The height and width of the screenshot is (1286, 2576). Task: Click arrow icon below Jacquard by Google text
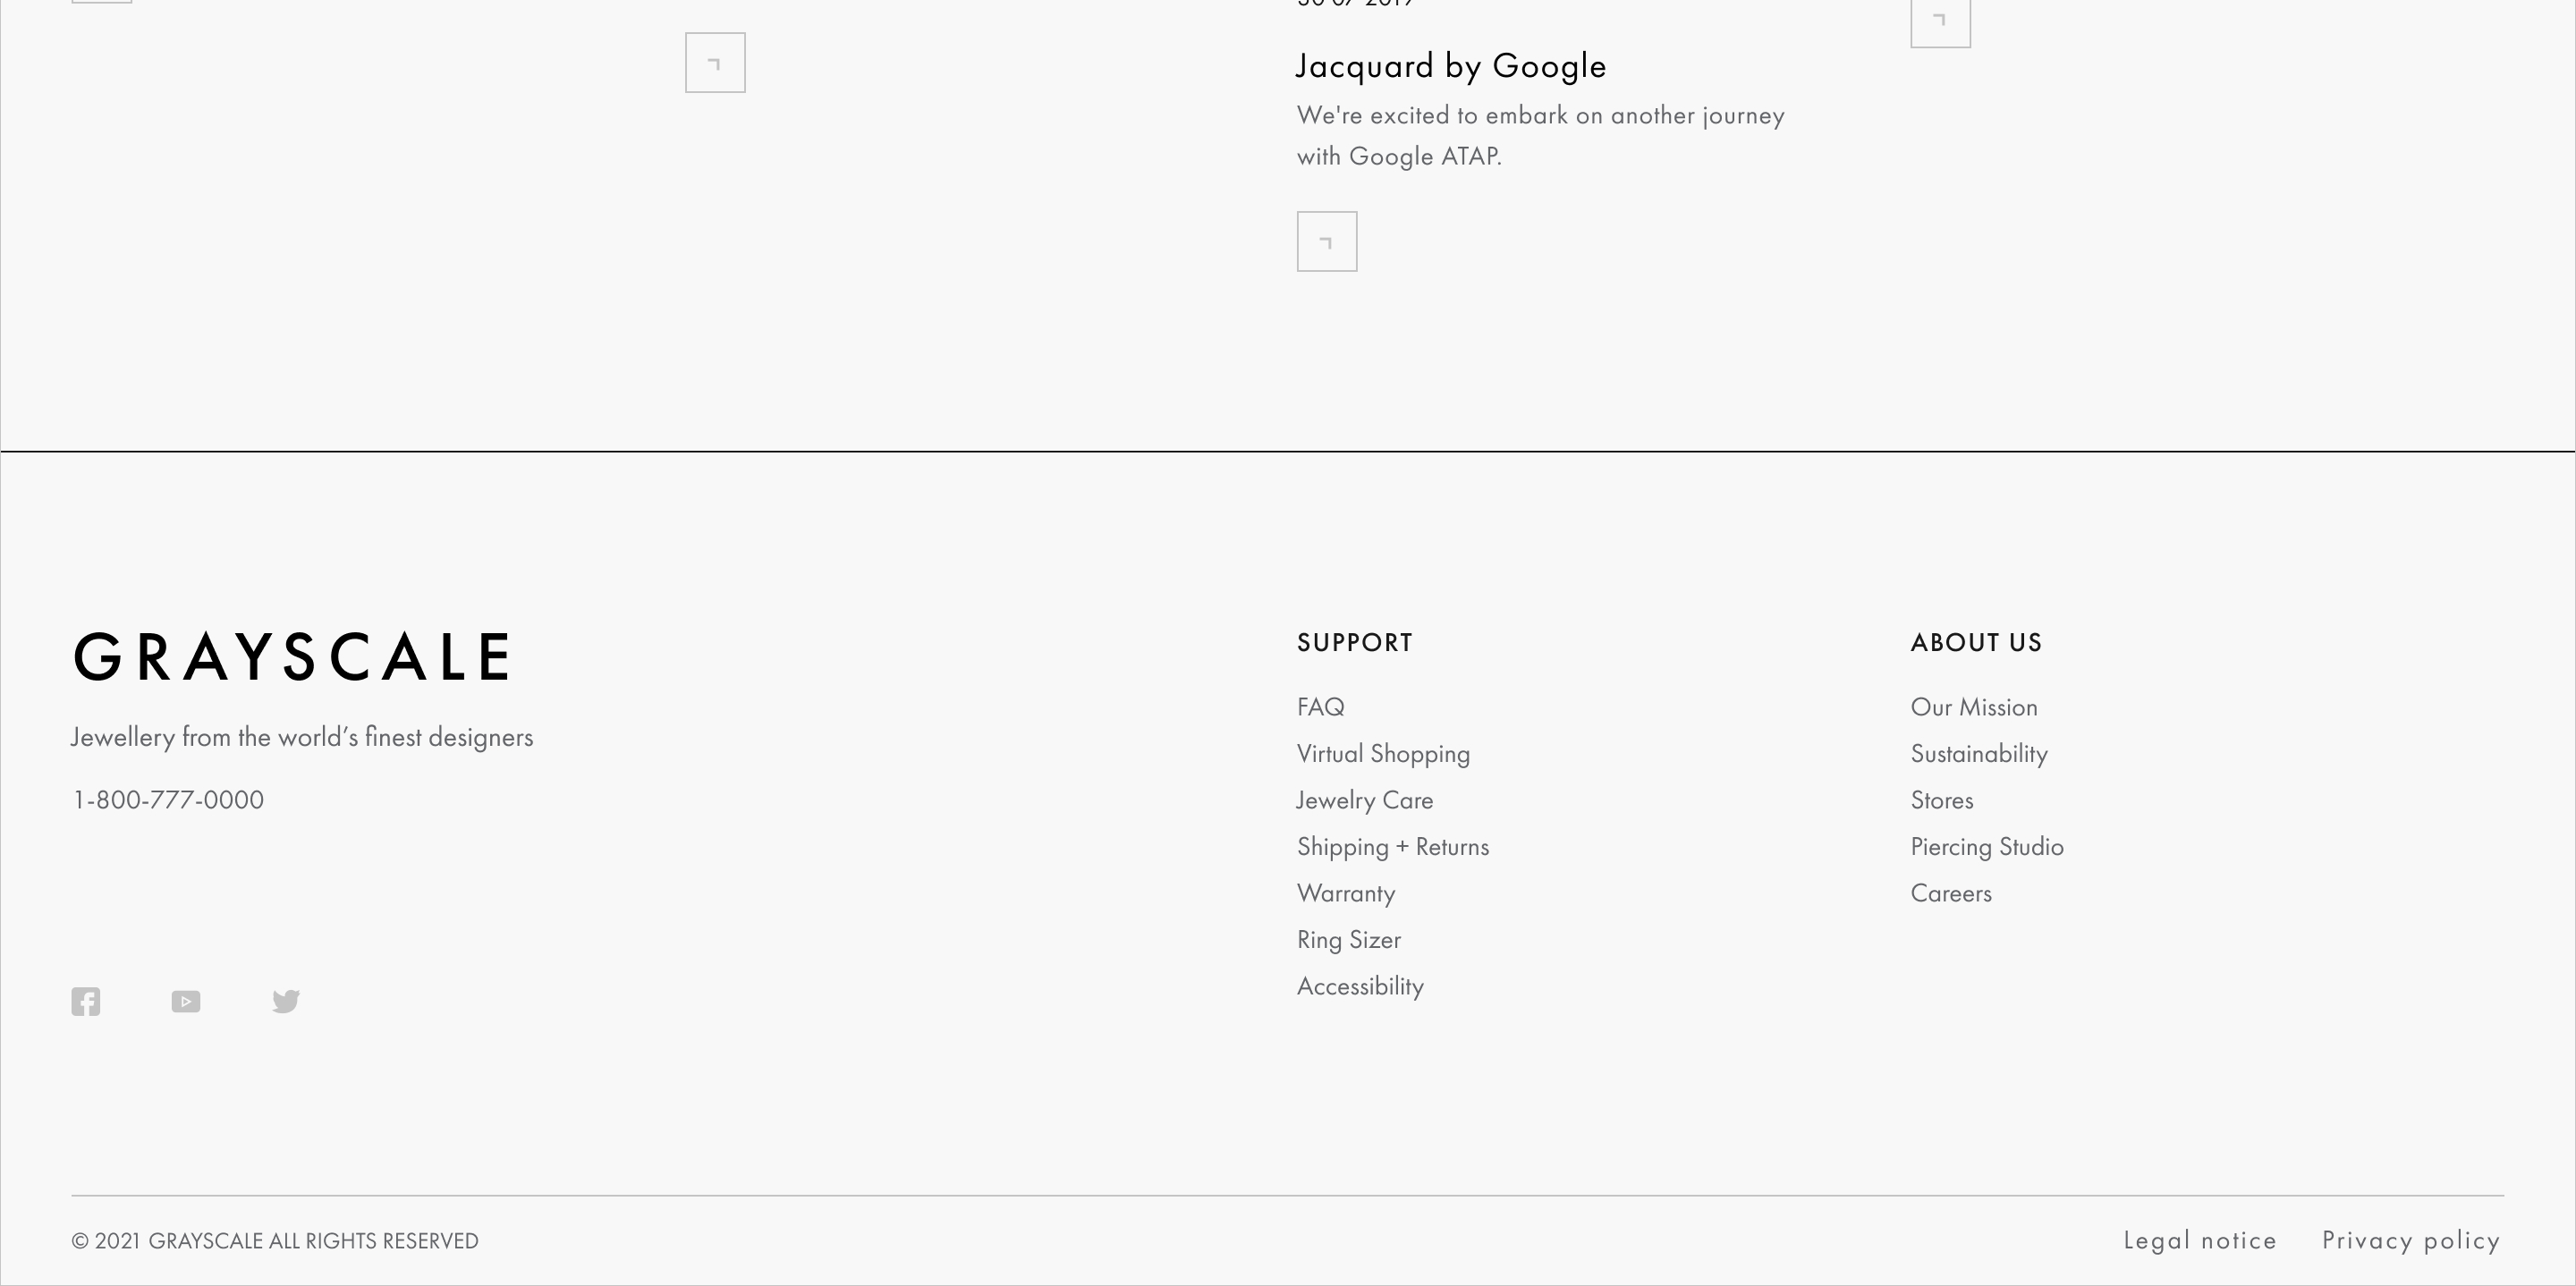tap(1327, 241)
